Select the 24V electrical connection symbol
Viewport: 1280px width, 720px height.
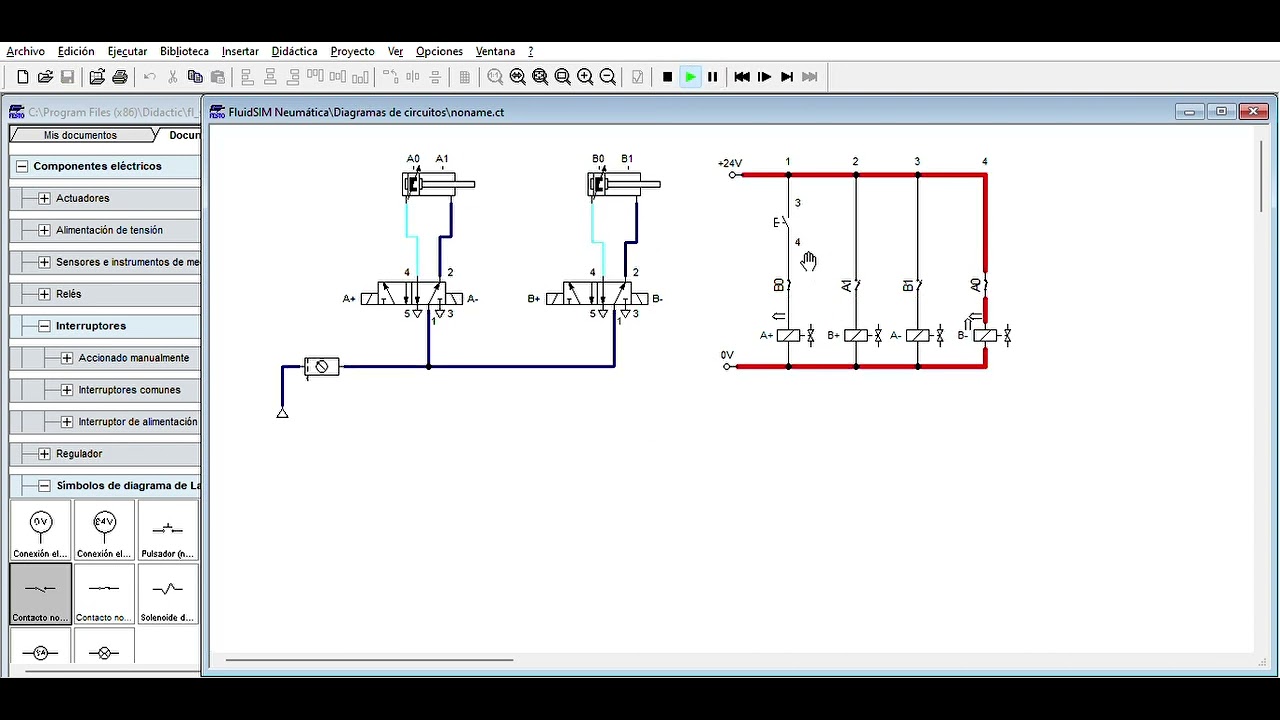pos(104,530)
